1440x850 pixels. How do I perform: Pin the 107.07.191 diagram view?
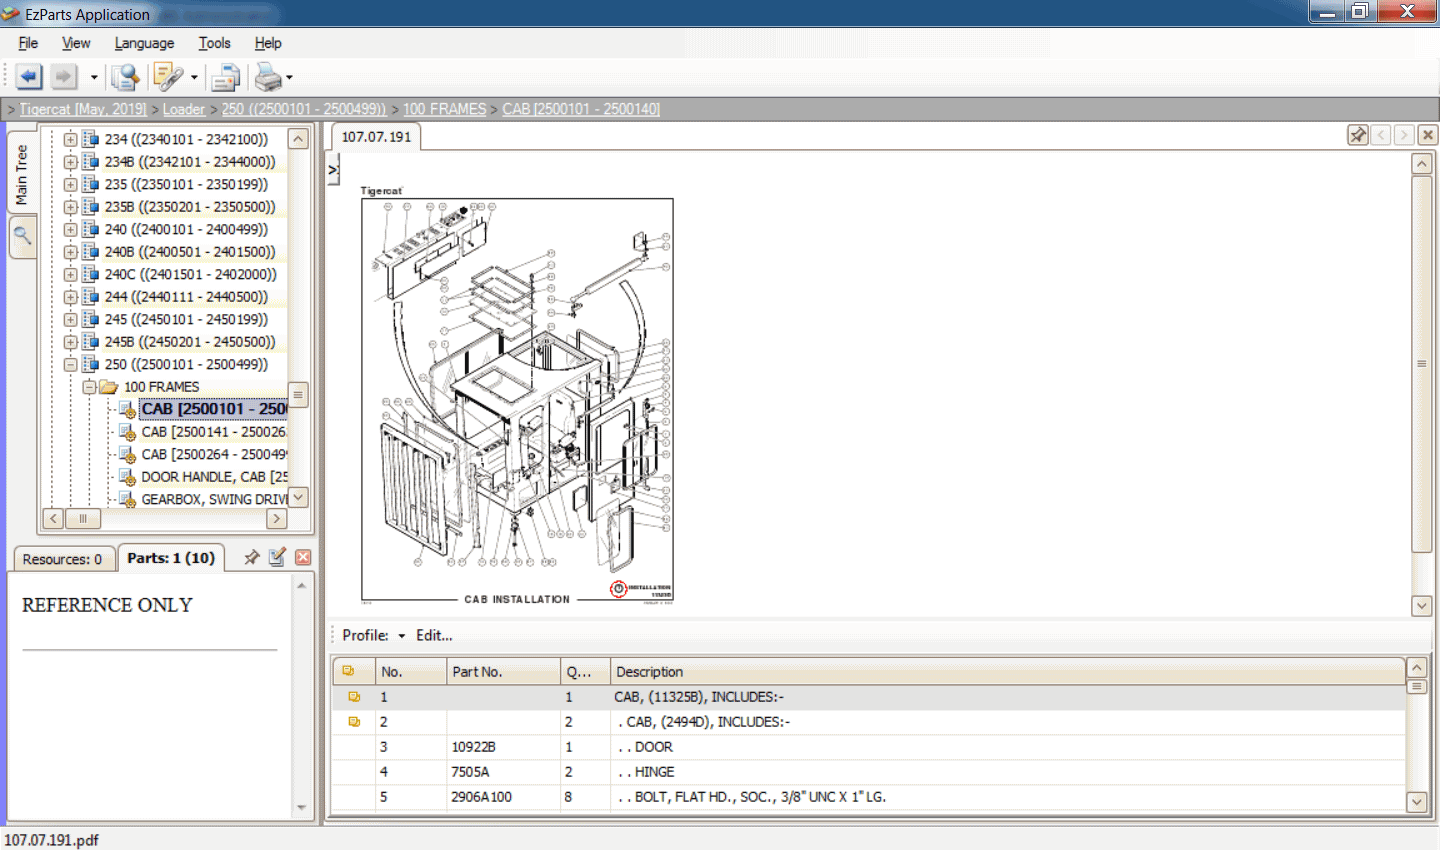tap(1358, 133)
